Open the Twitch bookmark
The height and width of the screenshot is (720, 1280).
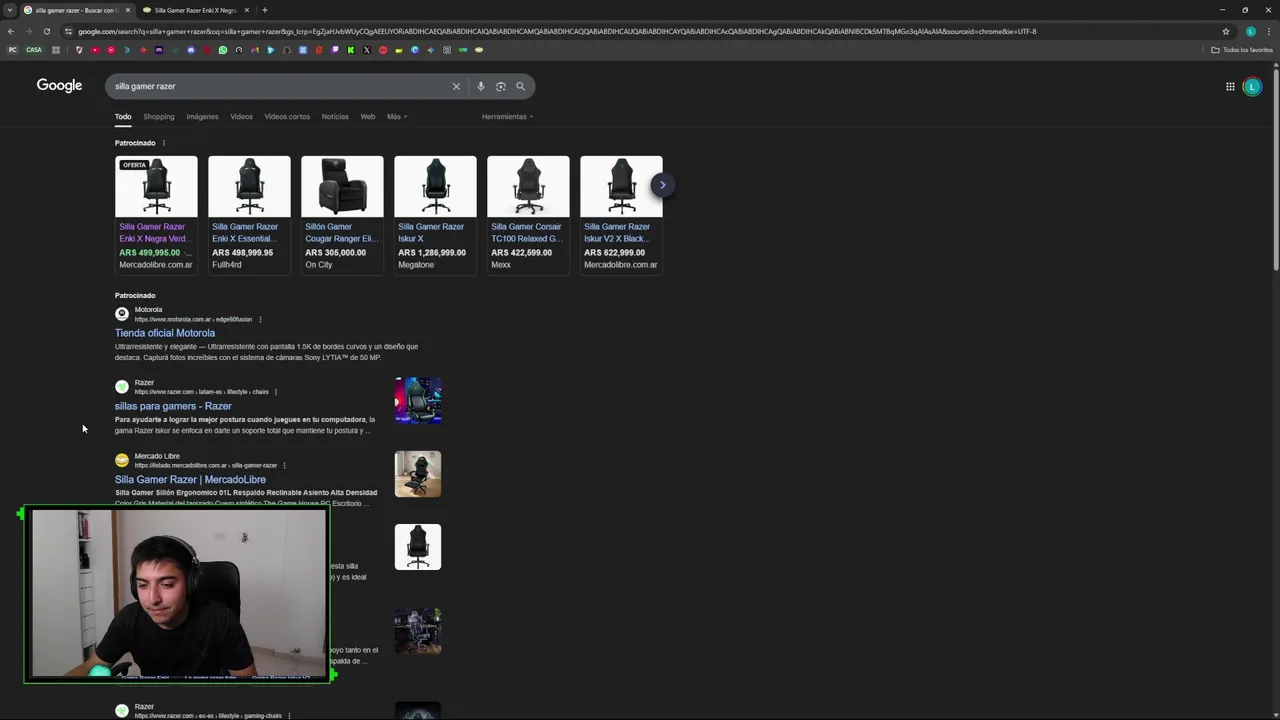[x=335, y=50]
